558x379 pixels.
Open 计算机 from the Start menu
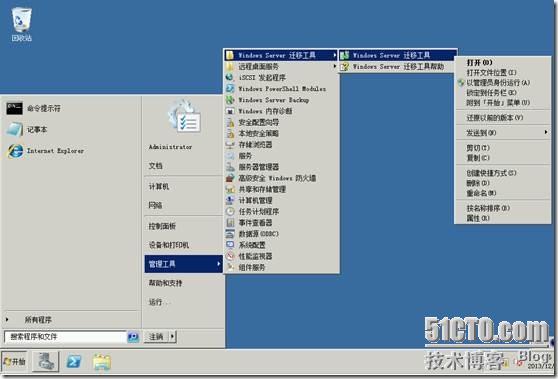point(158,186)
